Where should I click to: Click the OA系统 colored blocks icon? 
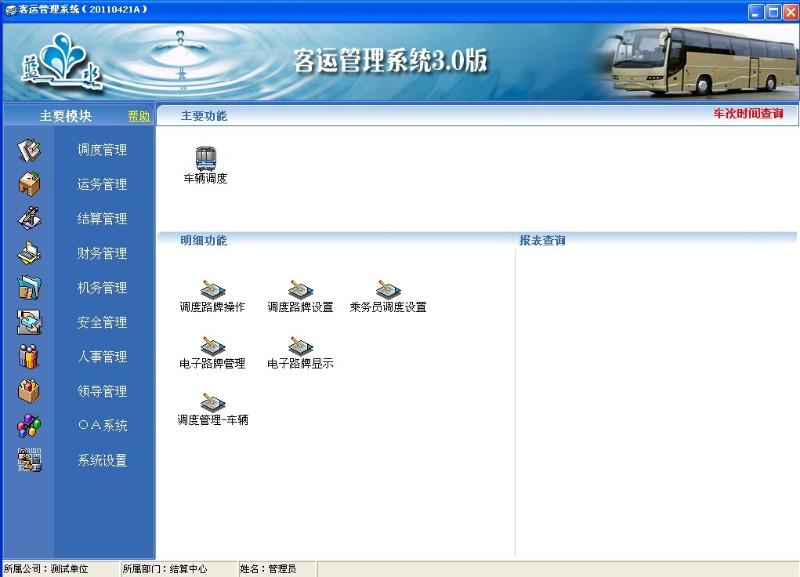29,425
